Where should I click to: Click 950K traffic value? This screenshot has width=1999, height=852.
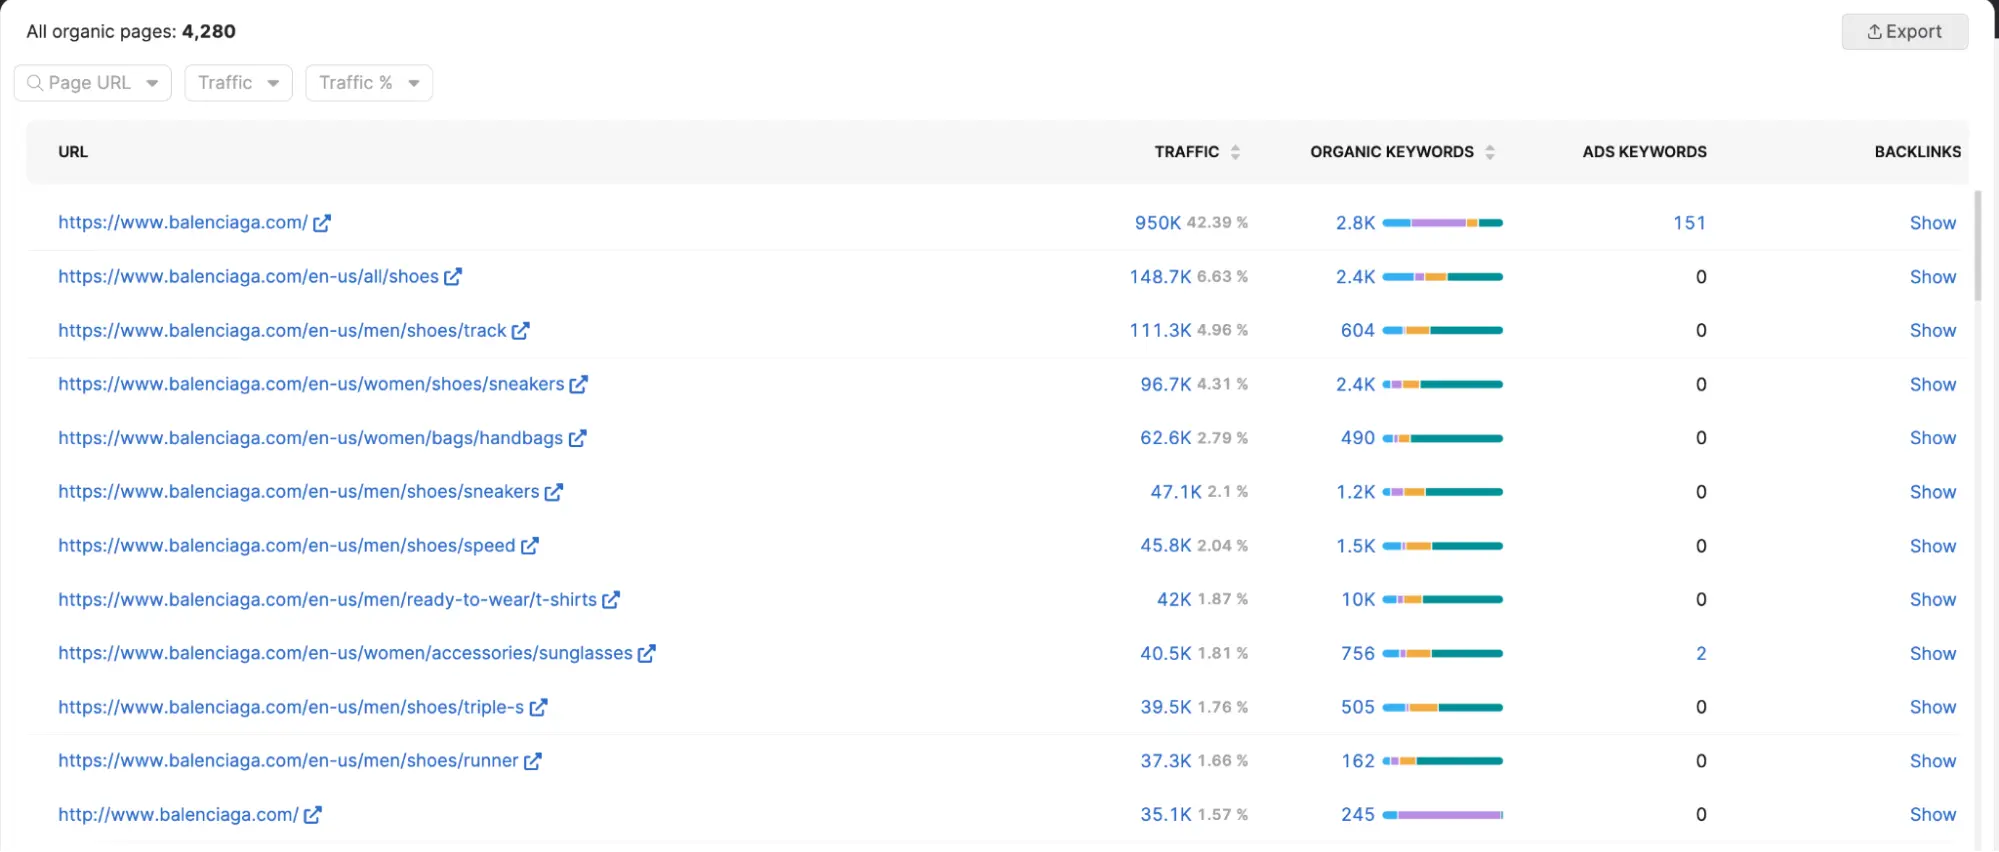point(1157,223)
